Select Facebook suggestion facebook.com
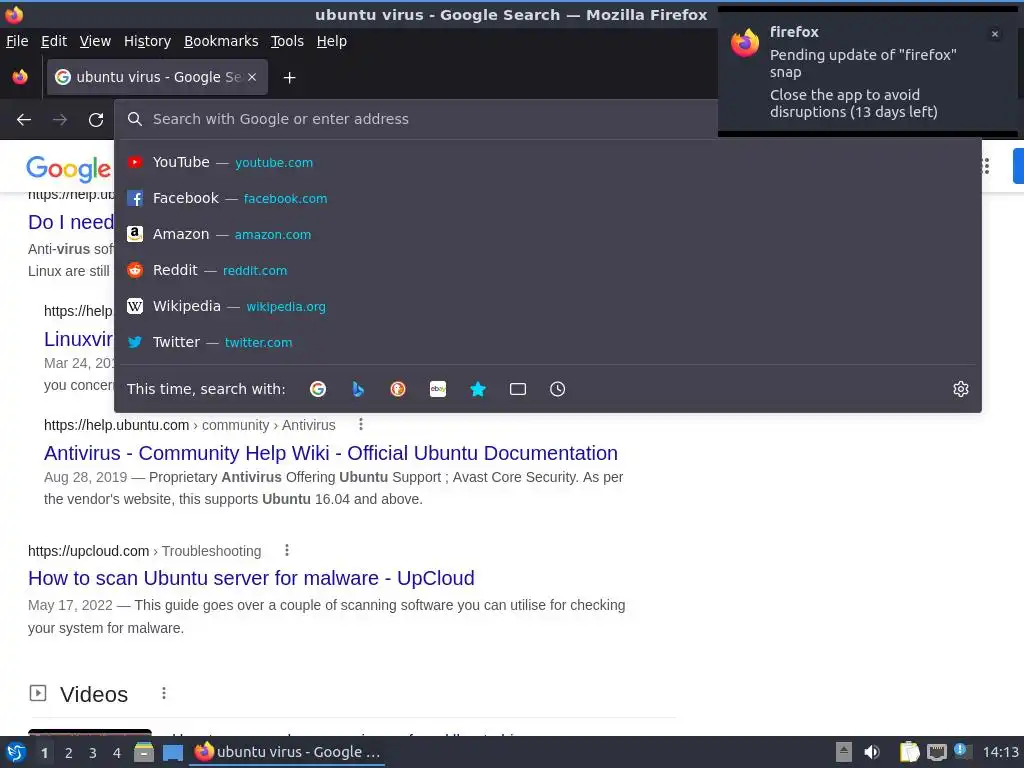The image size is (1024, 768). click(547, 198)
